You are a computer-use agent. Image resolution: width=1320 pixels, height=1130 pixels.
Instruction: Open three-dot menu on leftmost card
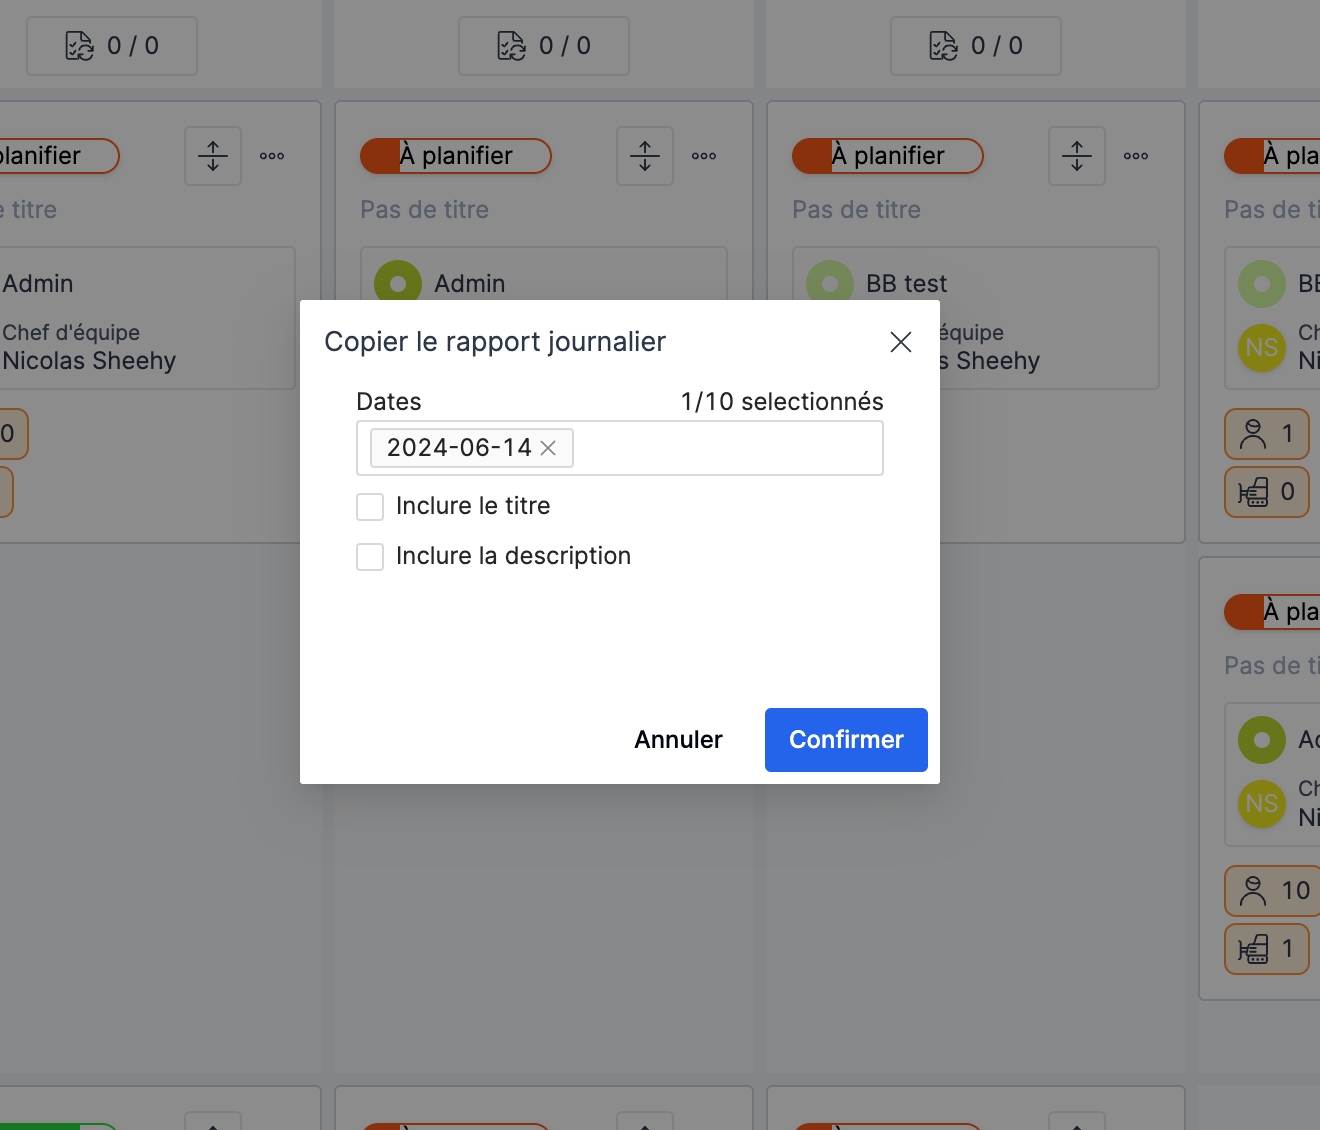(271, 156)
